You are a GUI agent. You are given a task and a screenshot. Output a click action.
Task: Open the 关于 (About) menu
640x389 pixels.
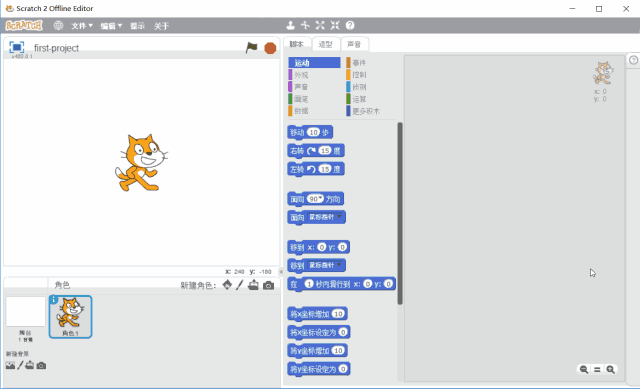pyautogui.click(x=161, y=26)
